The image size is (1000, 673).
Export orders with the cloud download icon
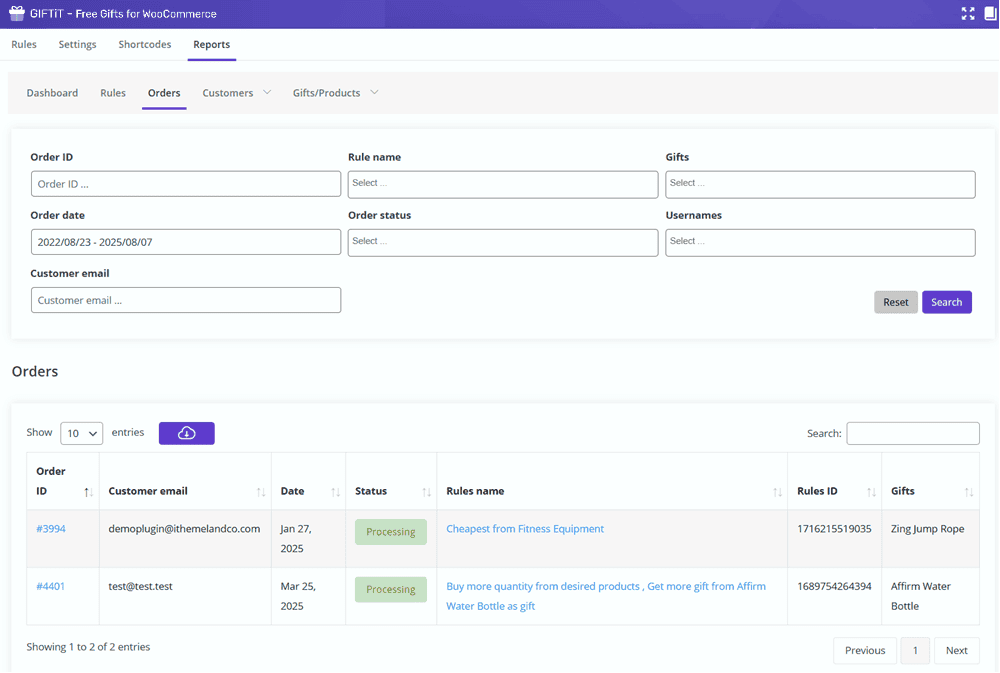pyautogui.click(x=186, y=432)
